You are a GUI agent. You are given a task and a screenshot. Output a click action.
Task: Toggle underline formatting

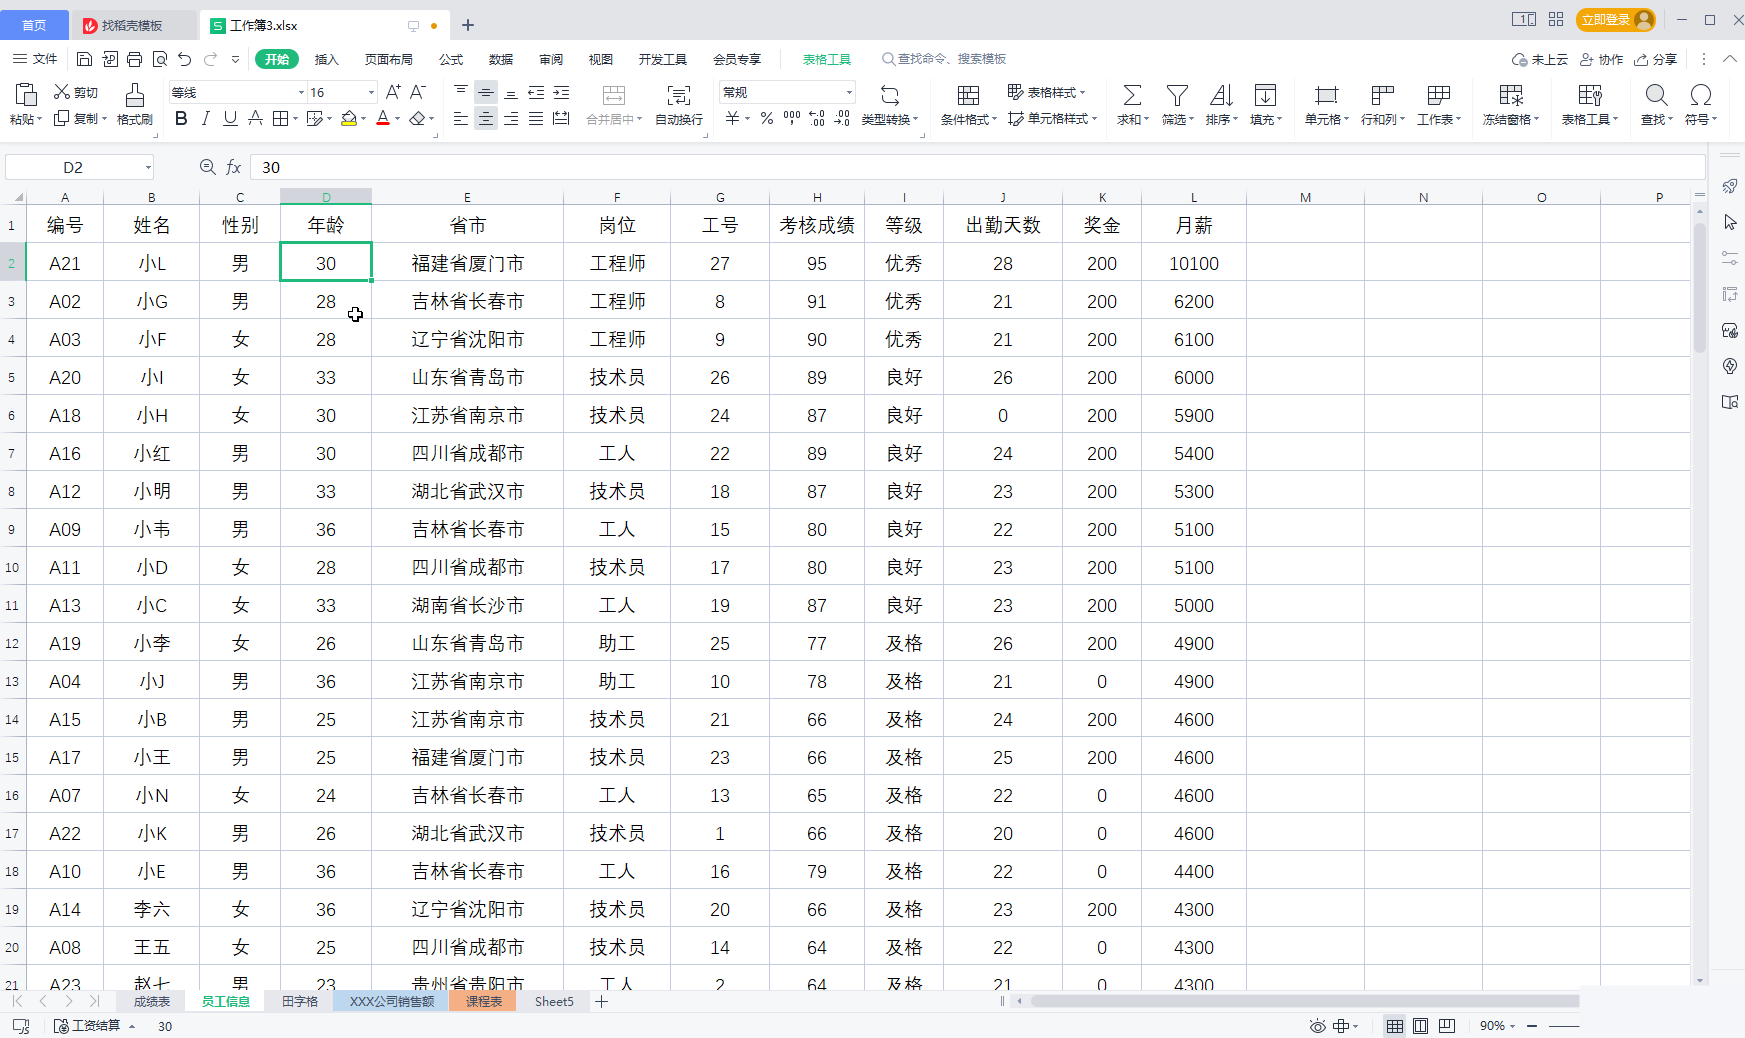[229, 118]
